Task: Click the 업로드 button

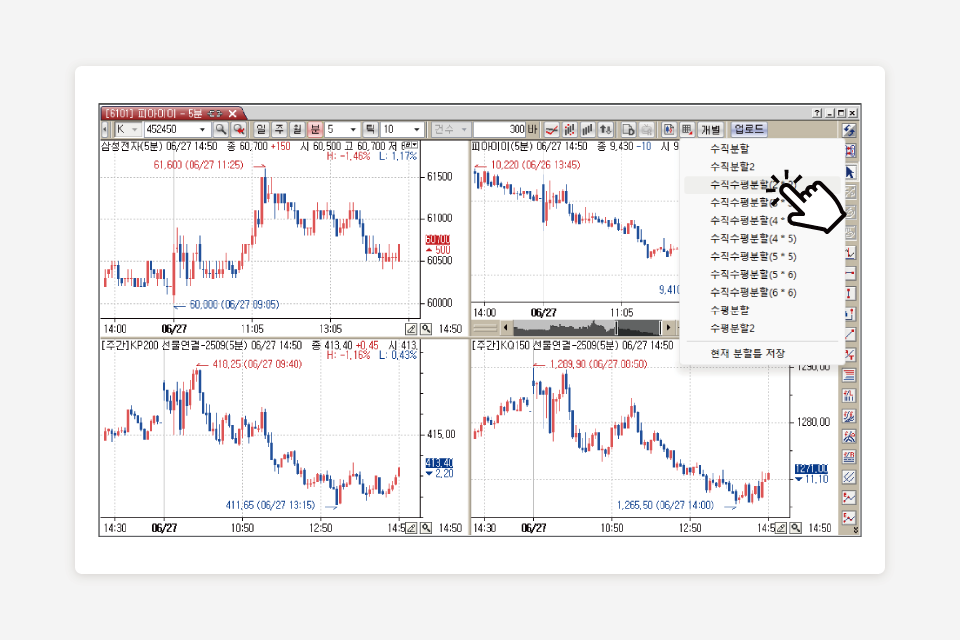Action: pyautogui.click(x=749, y=130)
